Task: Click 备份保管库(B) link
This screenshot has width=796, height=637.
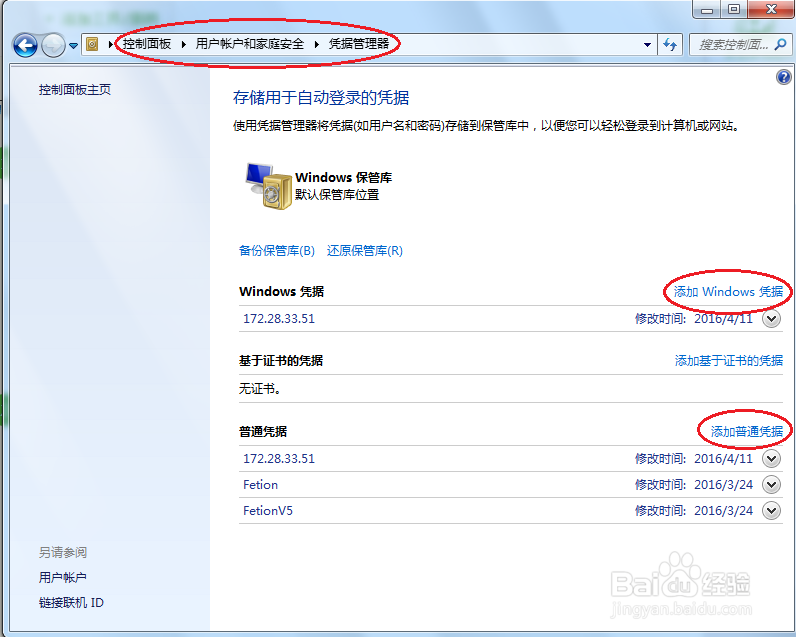Action: point(277,251)
